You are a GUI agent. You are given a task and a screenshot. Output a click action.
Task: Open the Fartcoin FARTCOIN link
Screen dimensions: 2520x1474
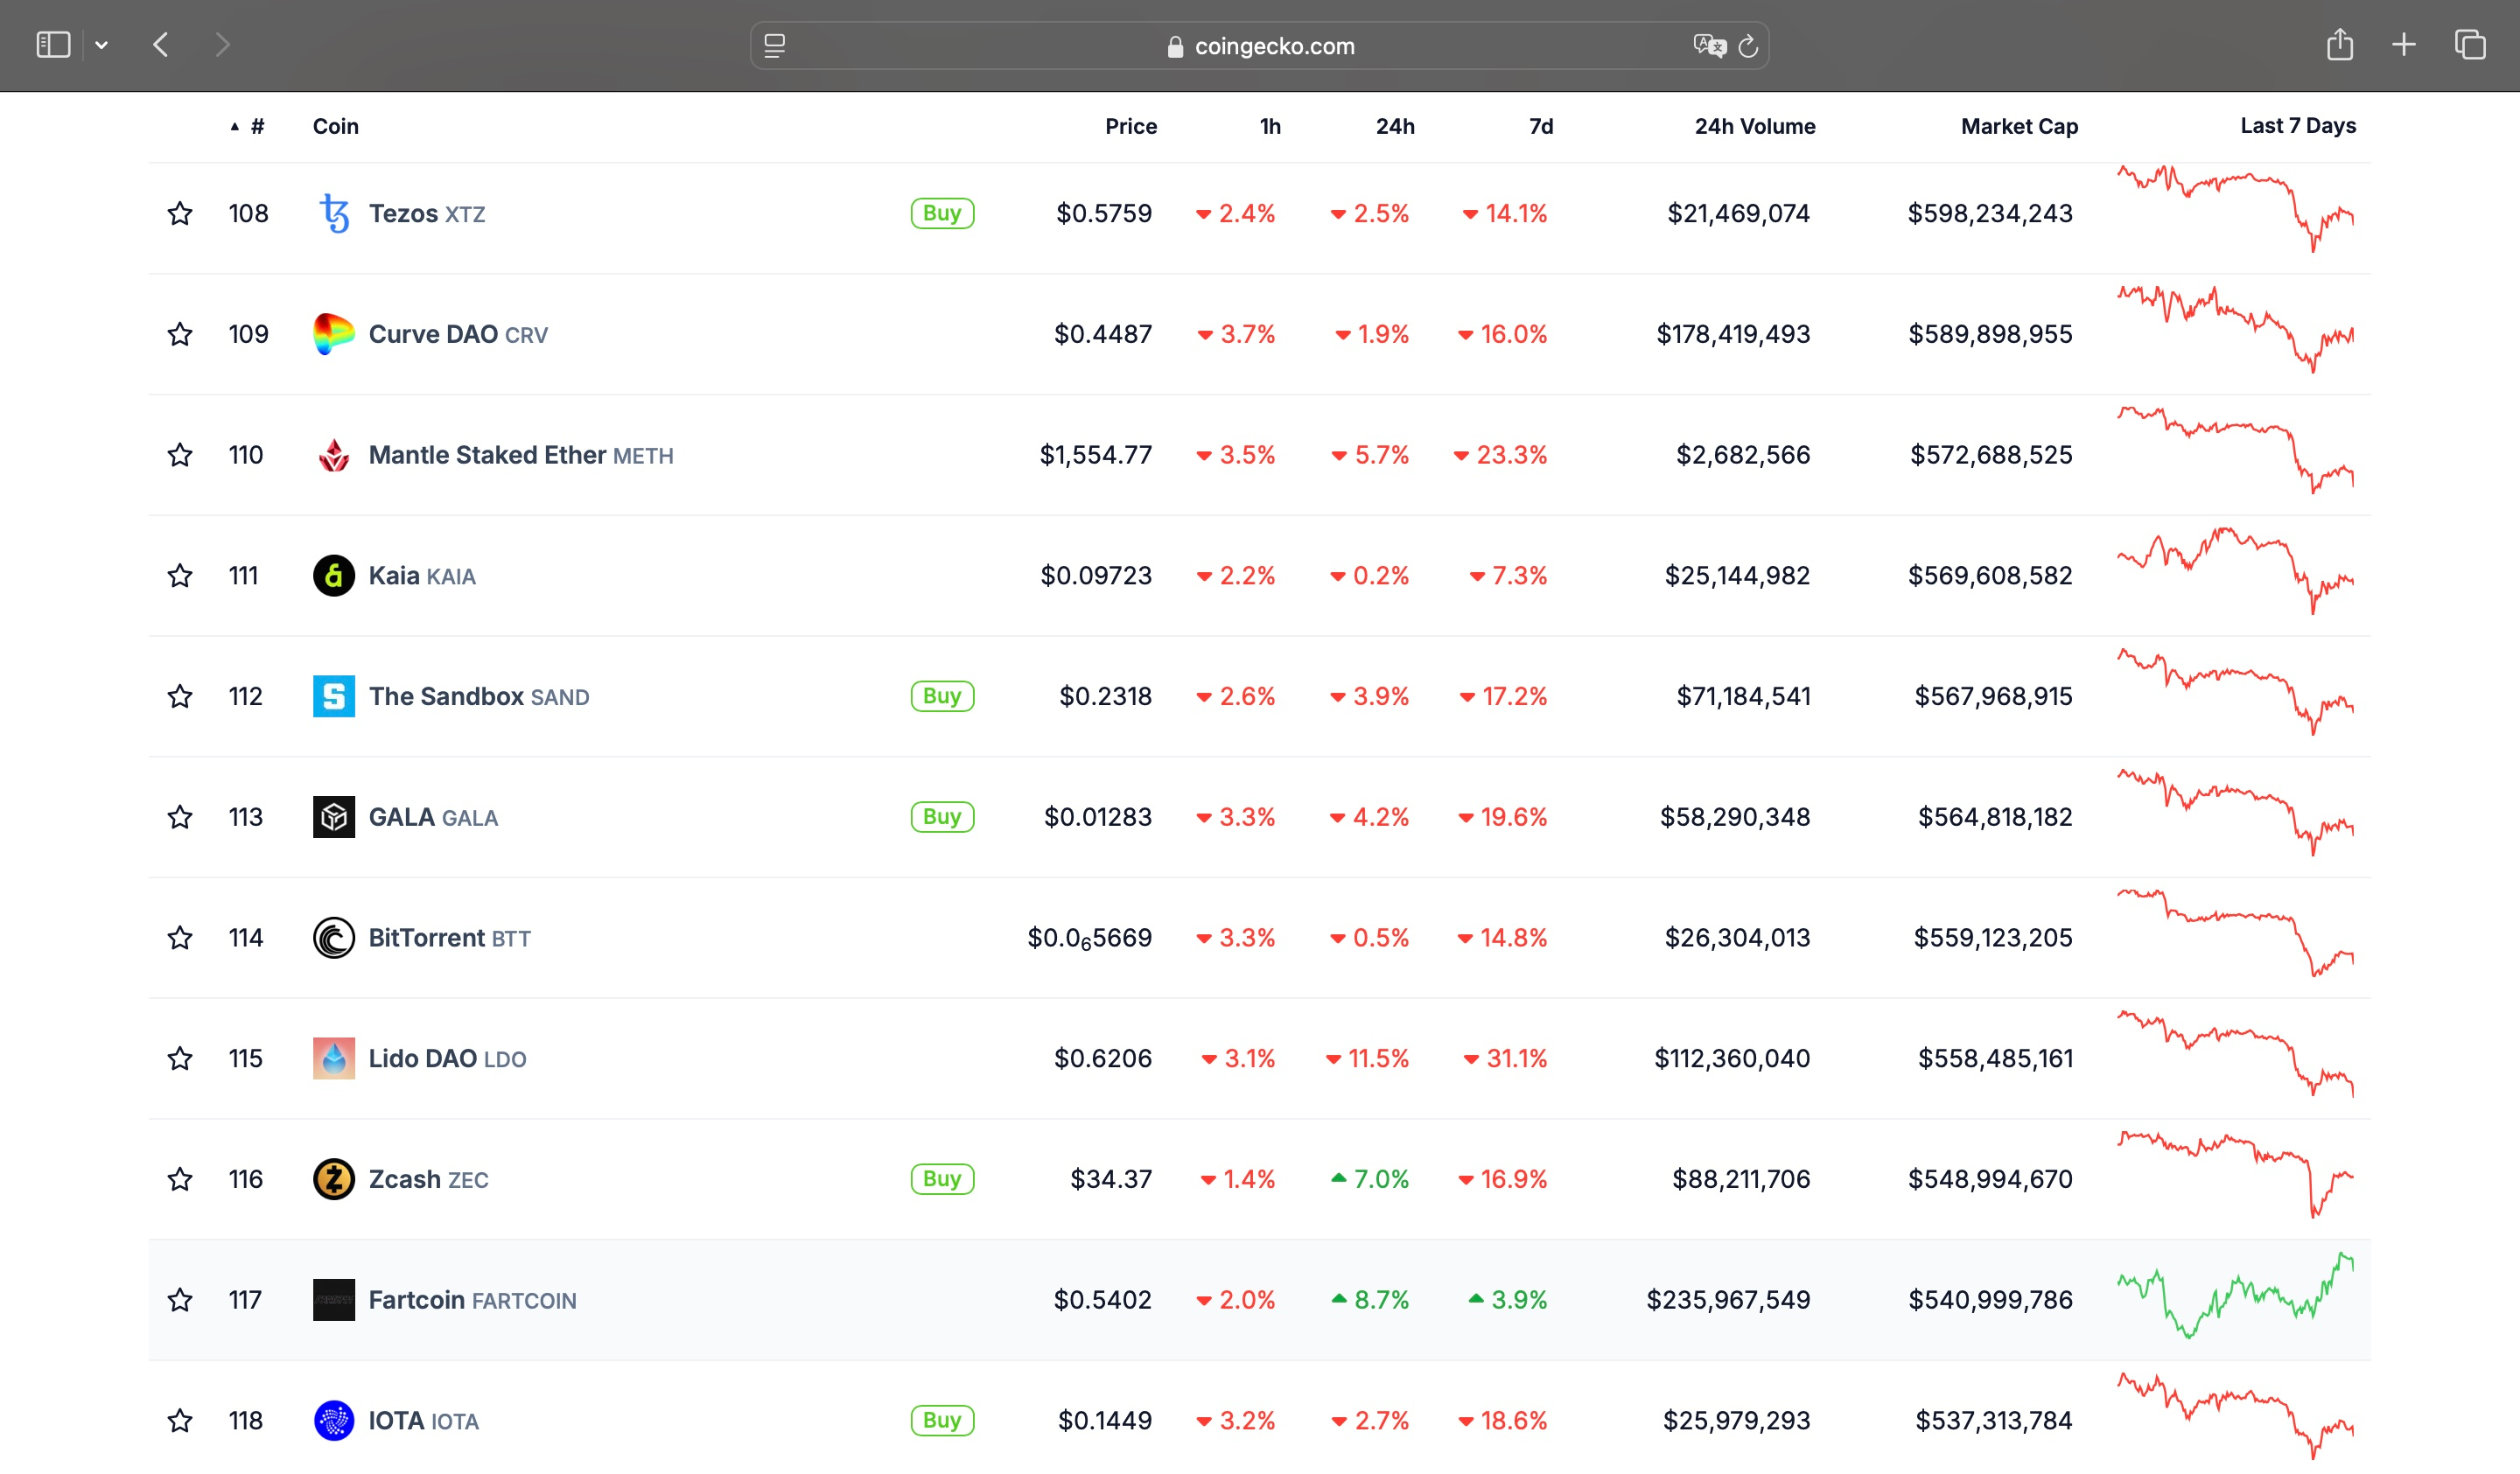(472, 1299)
